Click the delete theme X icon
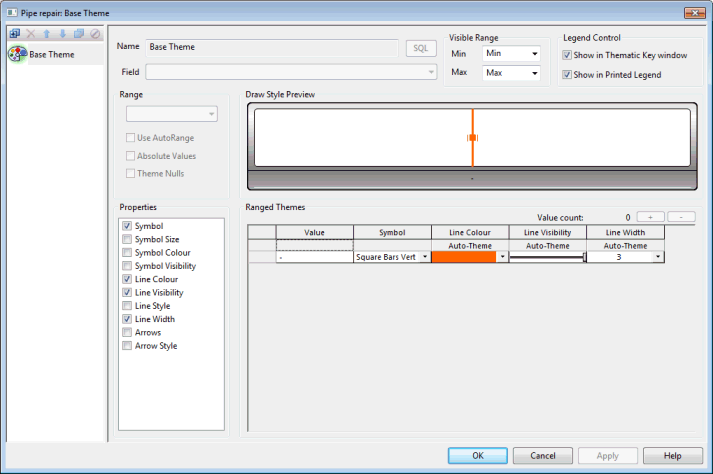Image resolution: width=713 pixels, height=474 pixels. click(x=30, y=33)
